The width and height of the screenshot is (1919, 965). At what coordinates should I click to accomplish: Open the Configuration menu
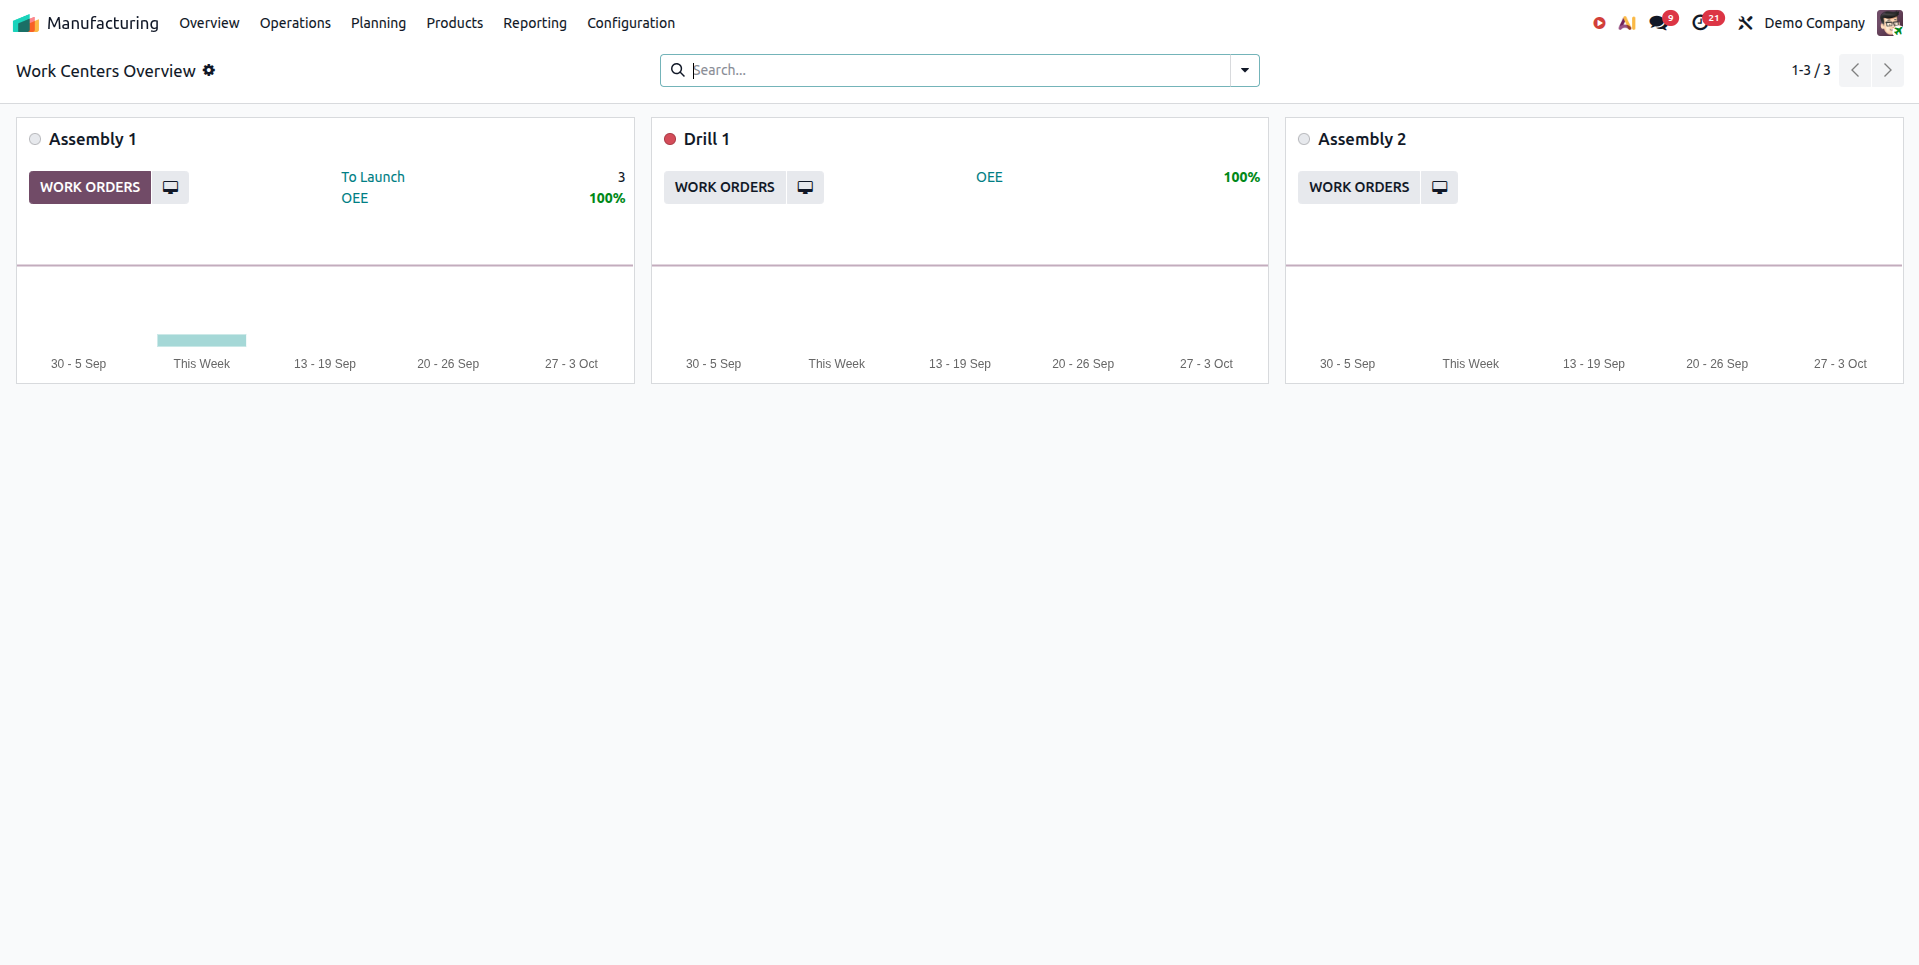pos(631,23)
